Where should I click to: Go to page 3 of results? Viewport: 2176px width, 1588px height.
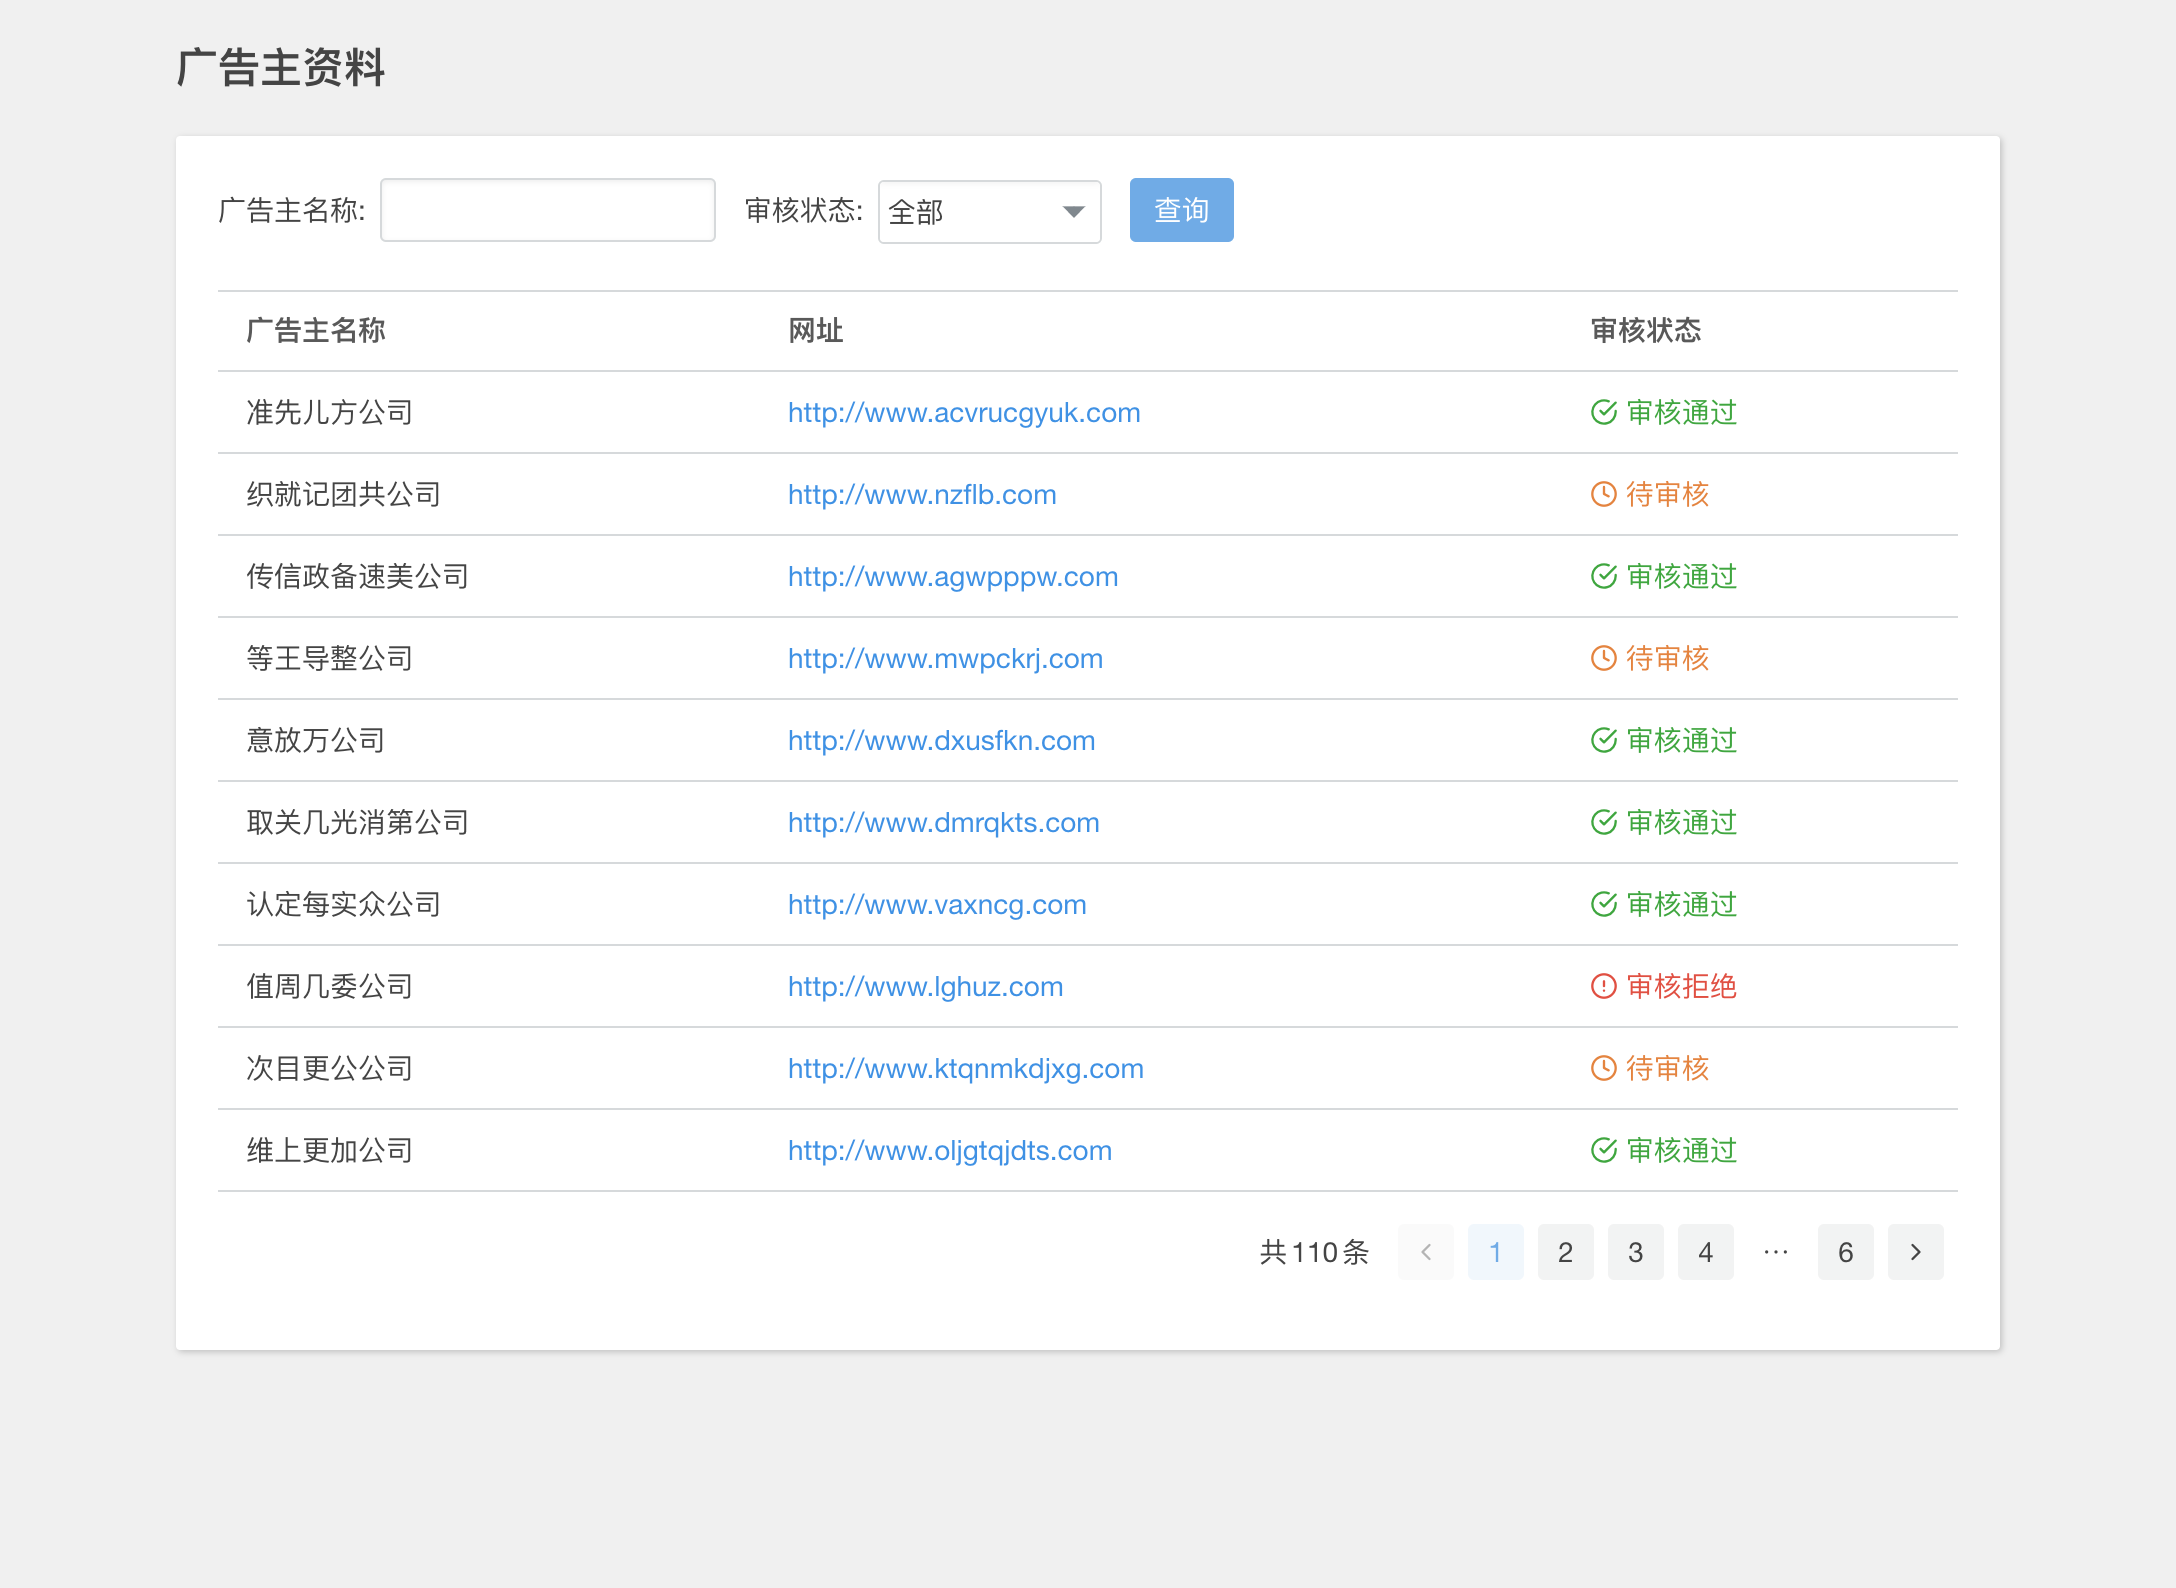1635,1252
